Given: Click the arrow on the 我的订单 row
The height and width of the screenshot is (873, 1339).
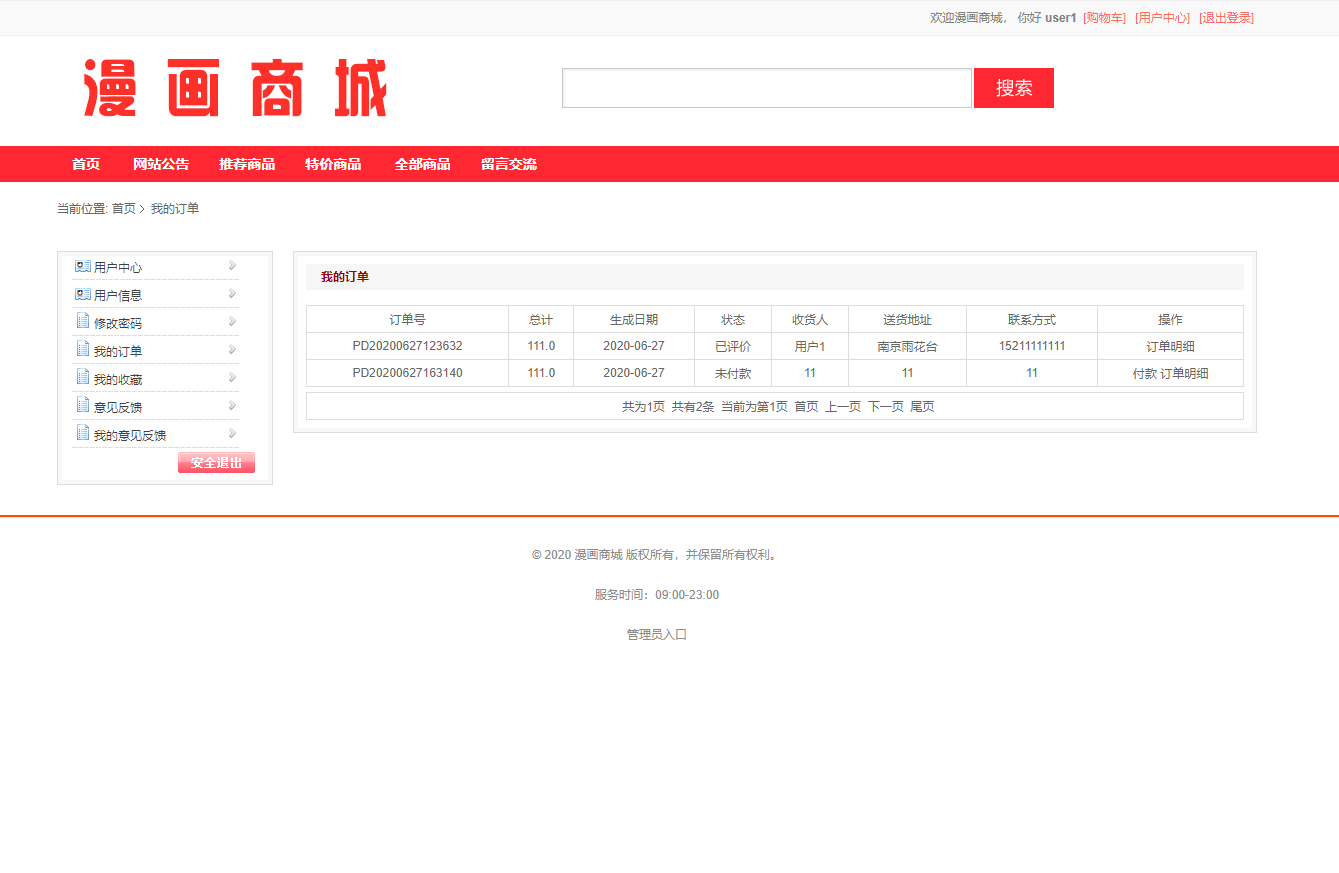Looking at the screenshot, I should pos(232,350).
